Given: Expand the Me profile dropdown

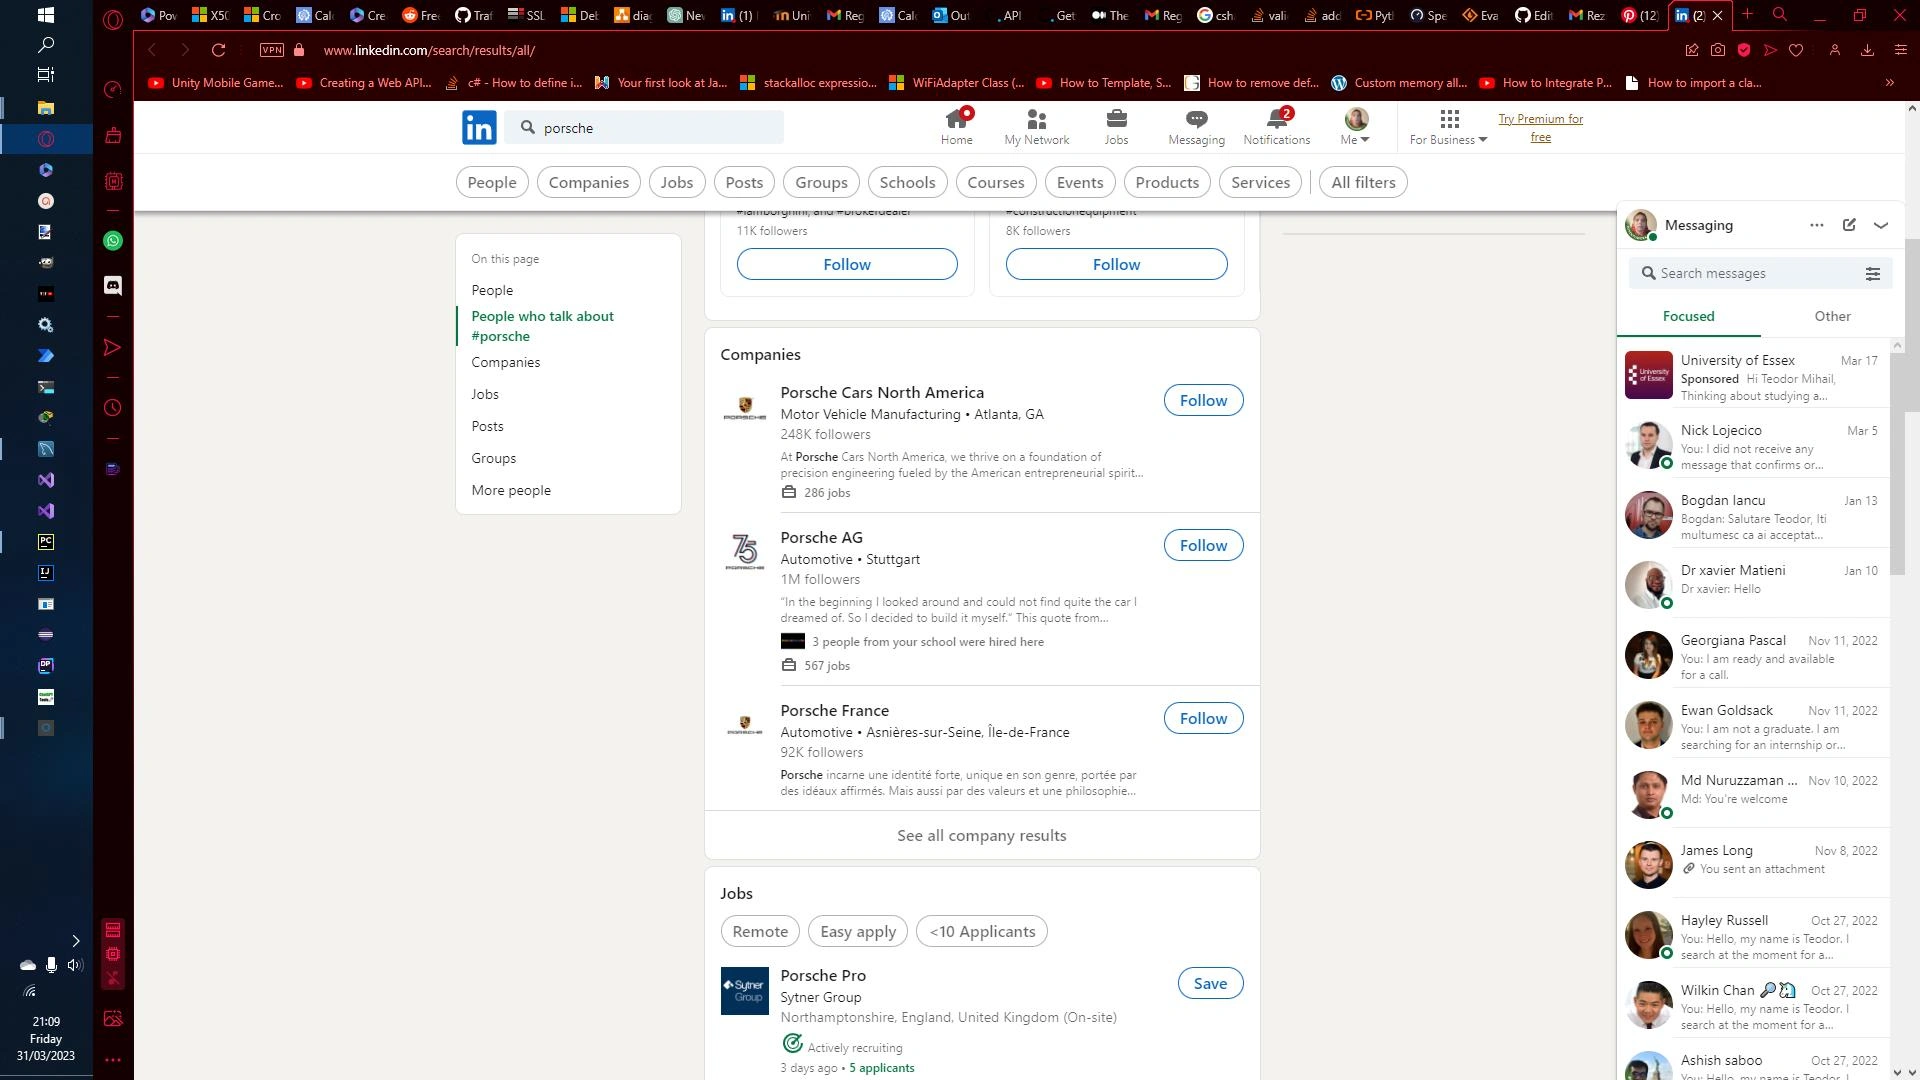Looking at the screenshot, I should click(x=1356, y=127).
